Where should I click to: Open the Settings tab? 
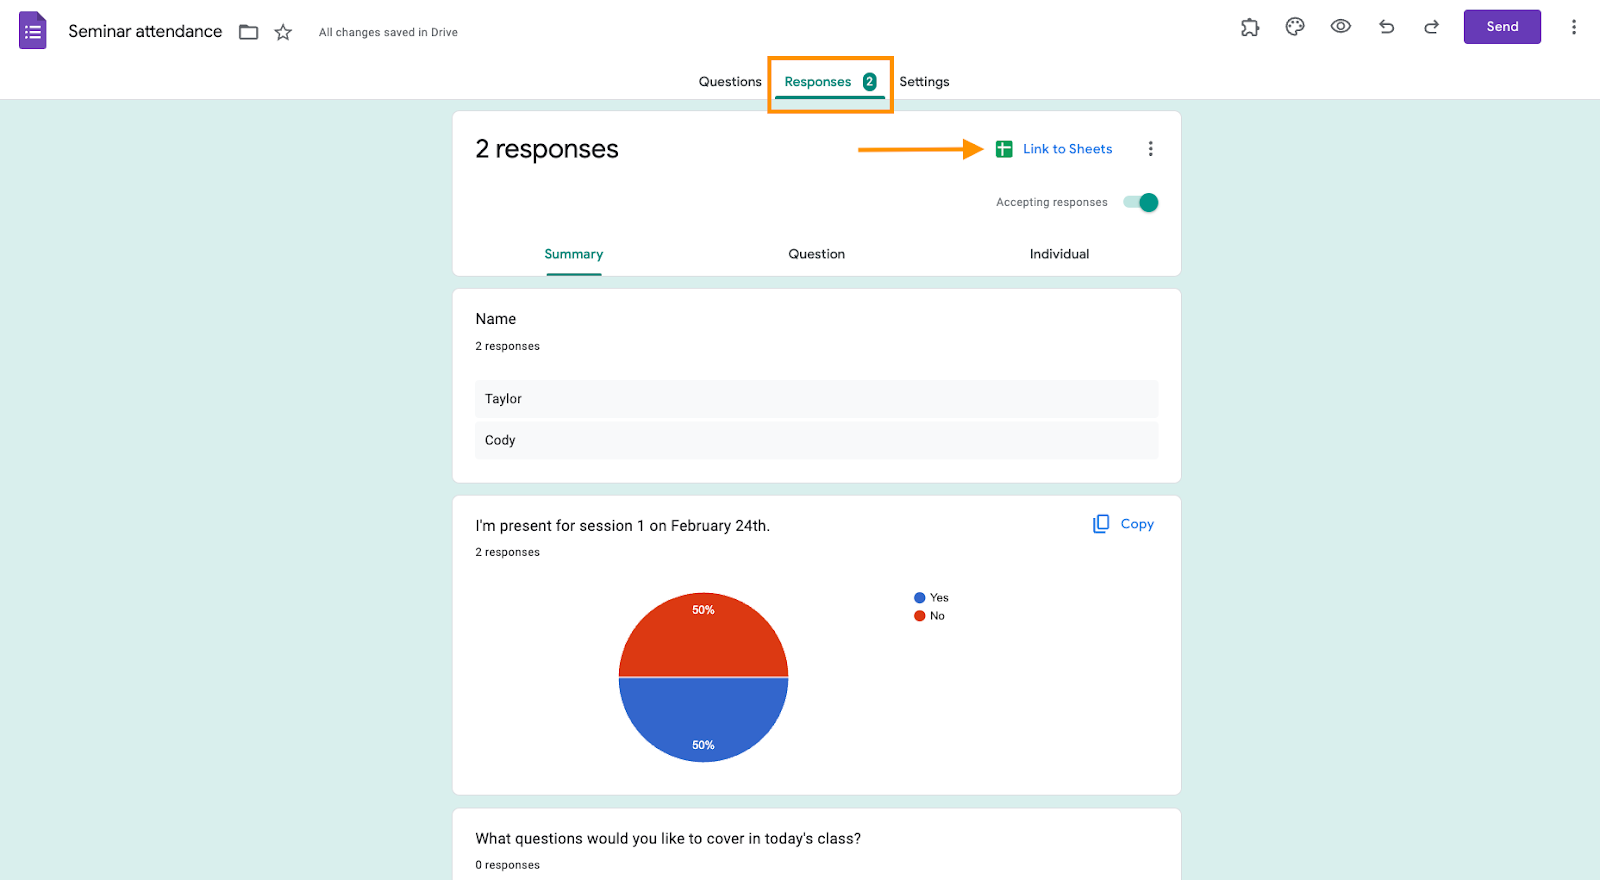(924, 82)
